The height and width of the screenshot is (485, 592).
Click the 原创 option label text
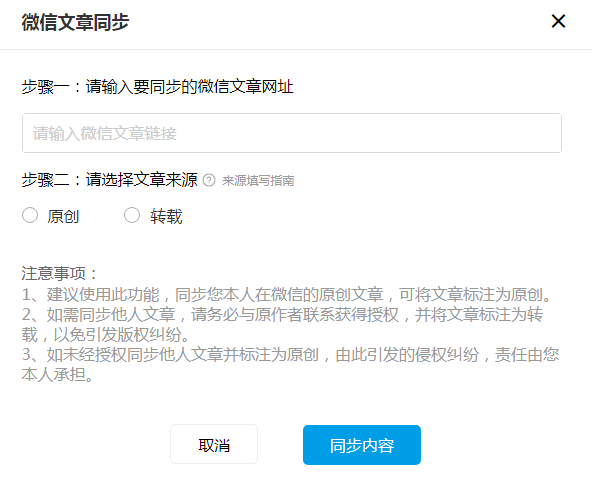coord(63,216)
